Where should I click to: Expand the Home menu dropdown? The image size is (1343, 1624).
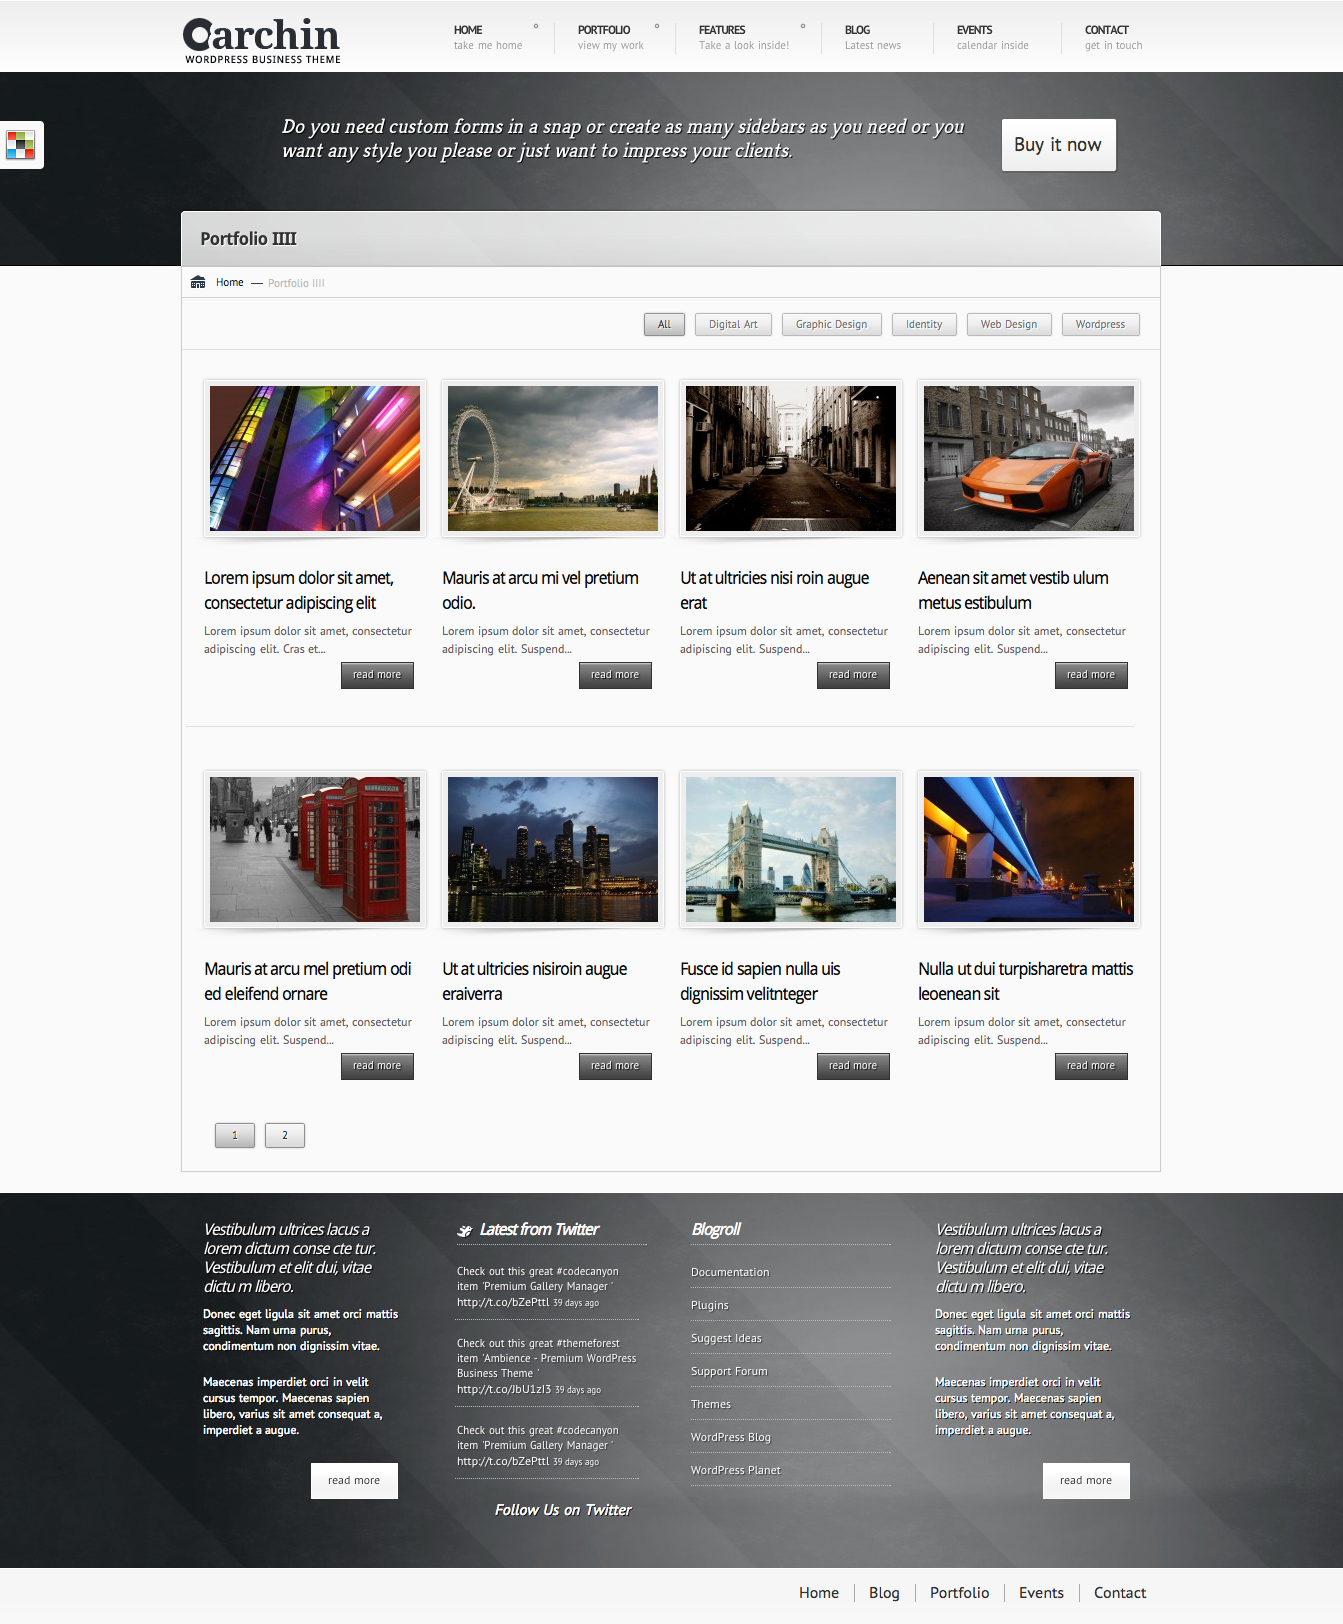[536, 27]
